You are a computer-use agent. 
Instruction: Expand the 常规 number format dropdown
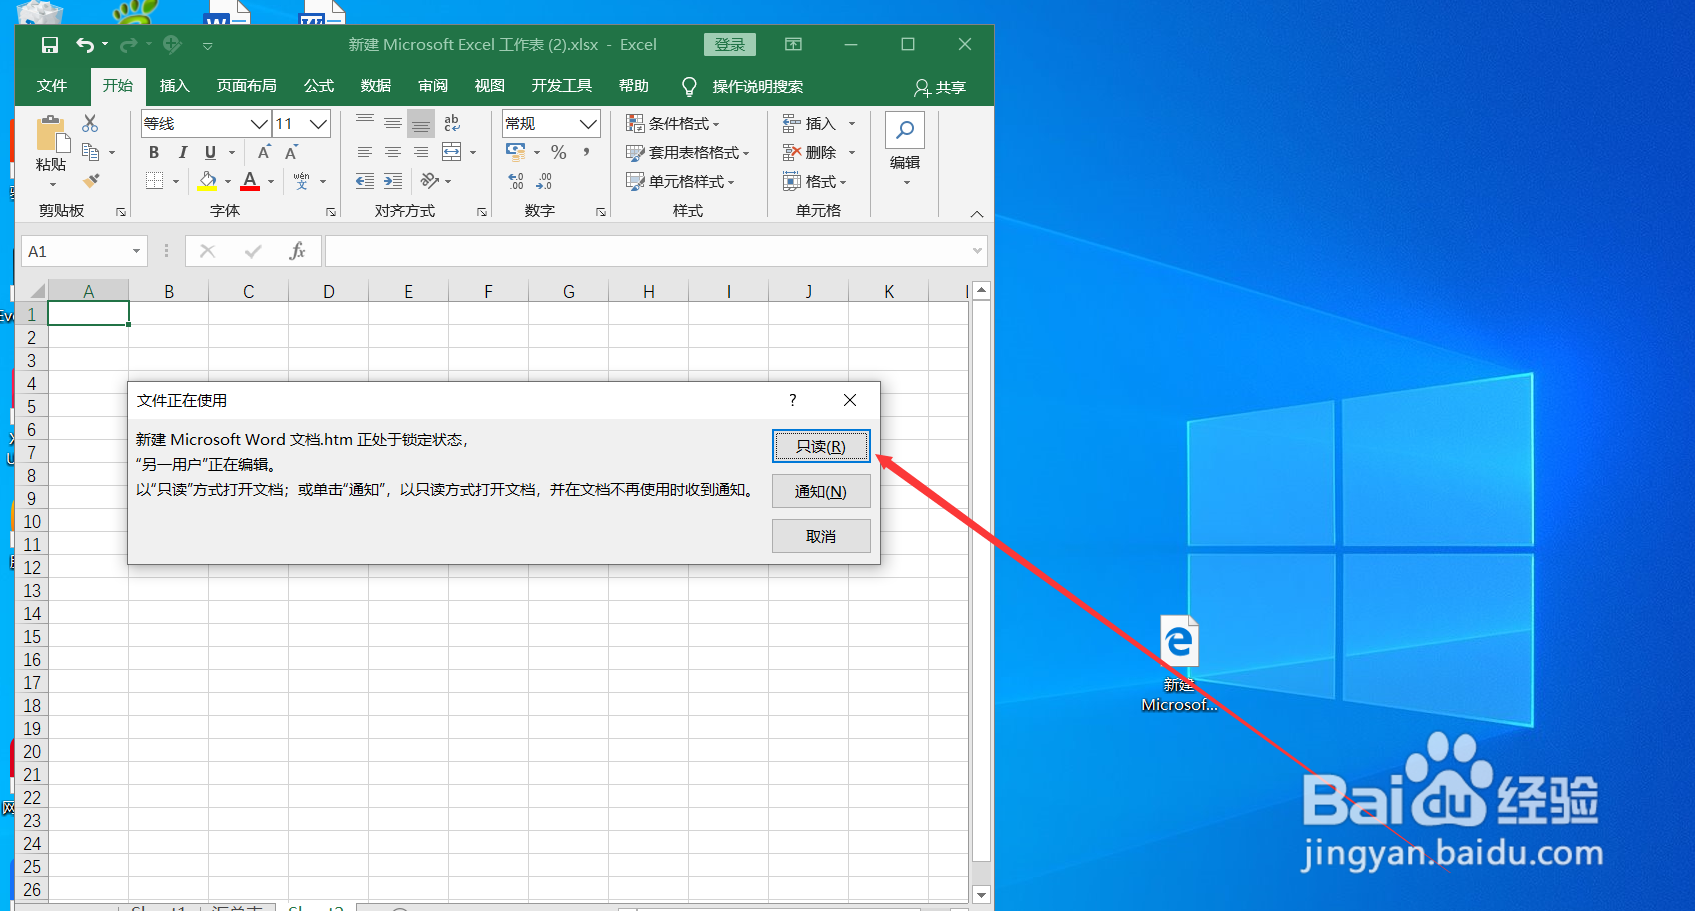[x=587, y=122]
